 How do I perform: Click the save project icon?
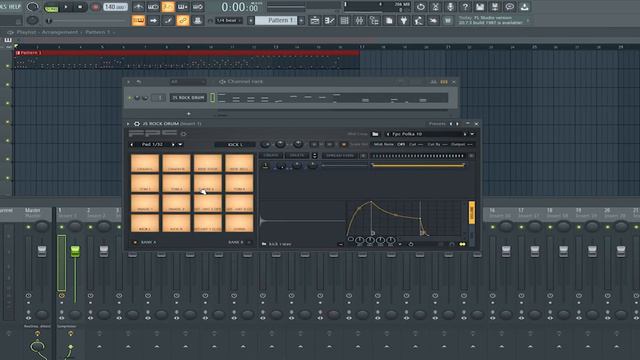click(480, 7)
